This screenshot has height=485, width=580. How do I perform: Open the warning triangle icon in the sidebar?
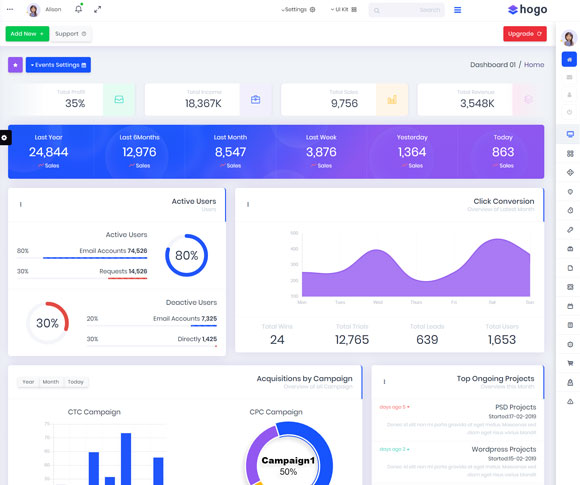tap(570, 401)
